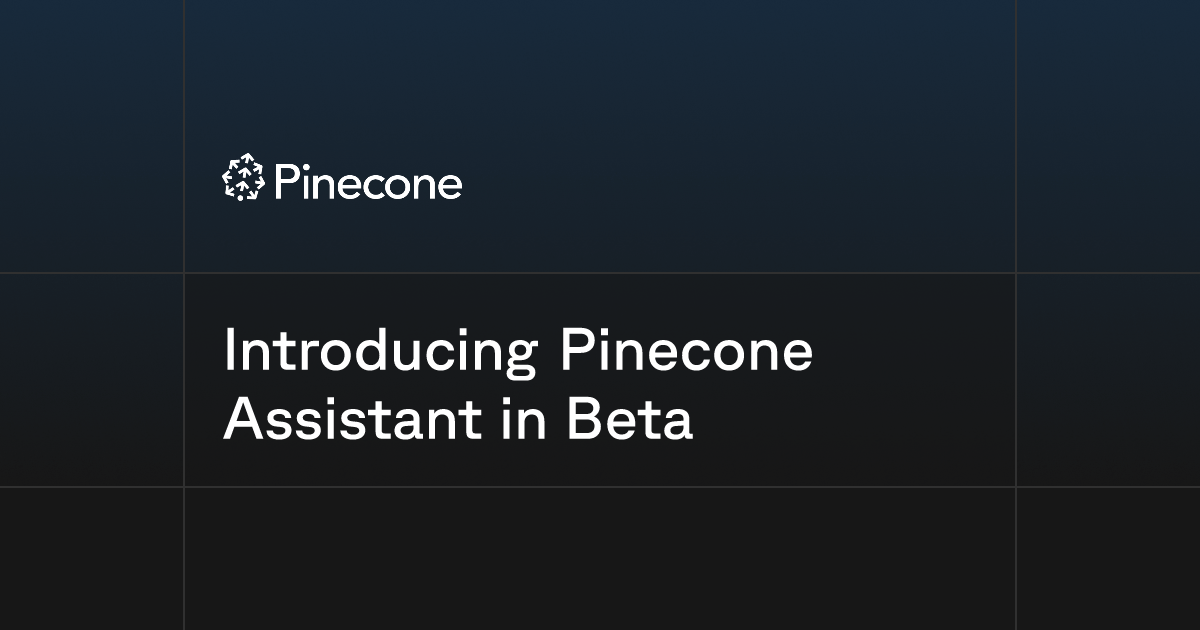Click the horizontal line below the headline
1200x630 pixels.
(600, 487)
